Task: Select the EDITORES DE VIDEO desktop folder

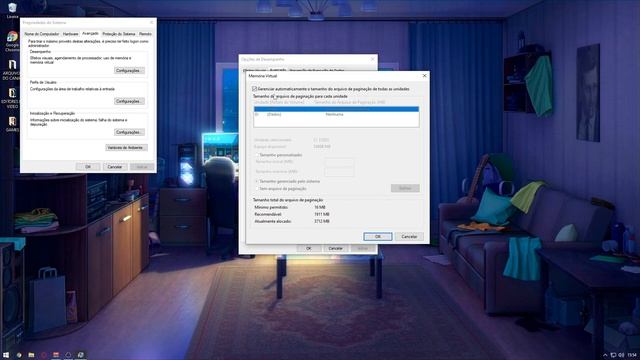Action: click(11, 98)
